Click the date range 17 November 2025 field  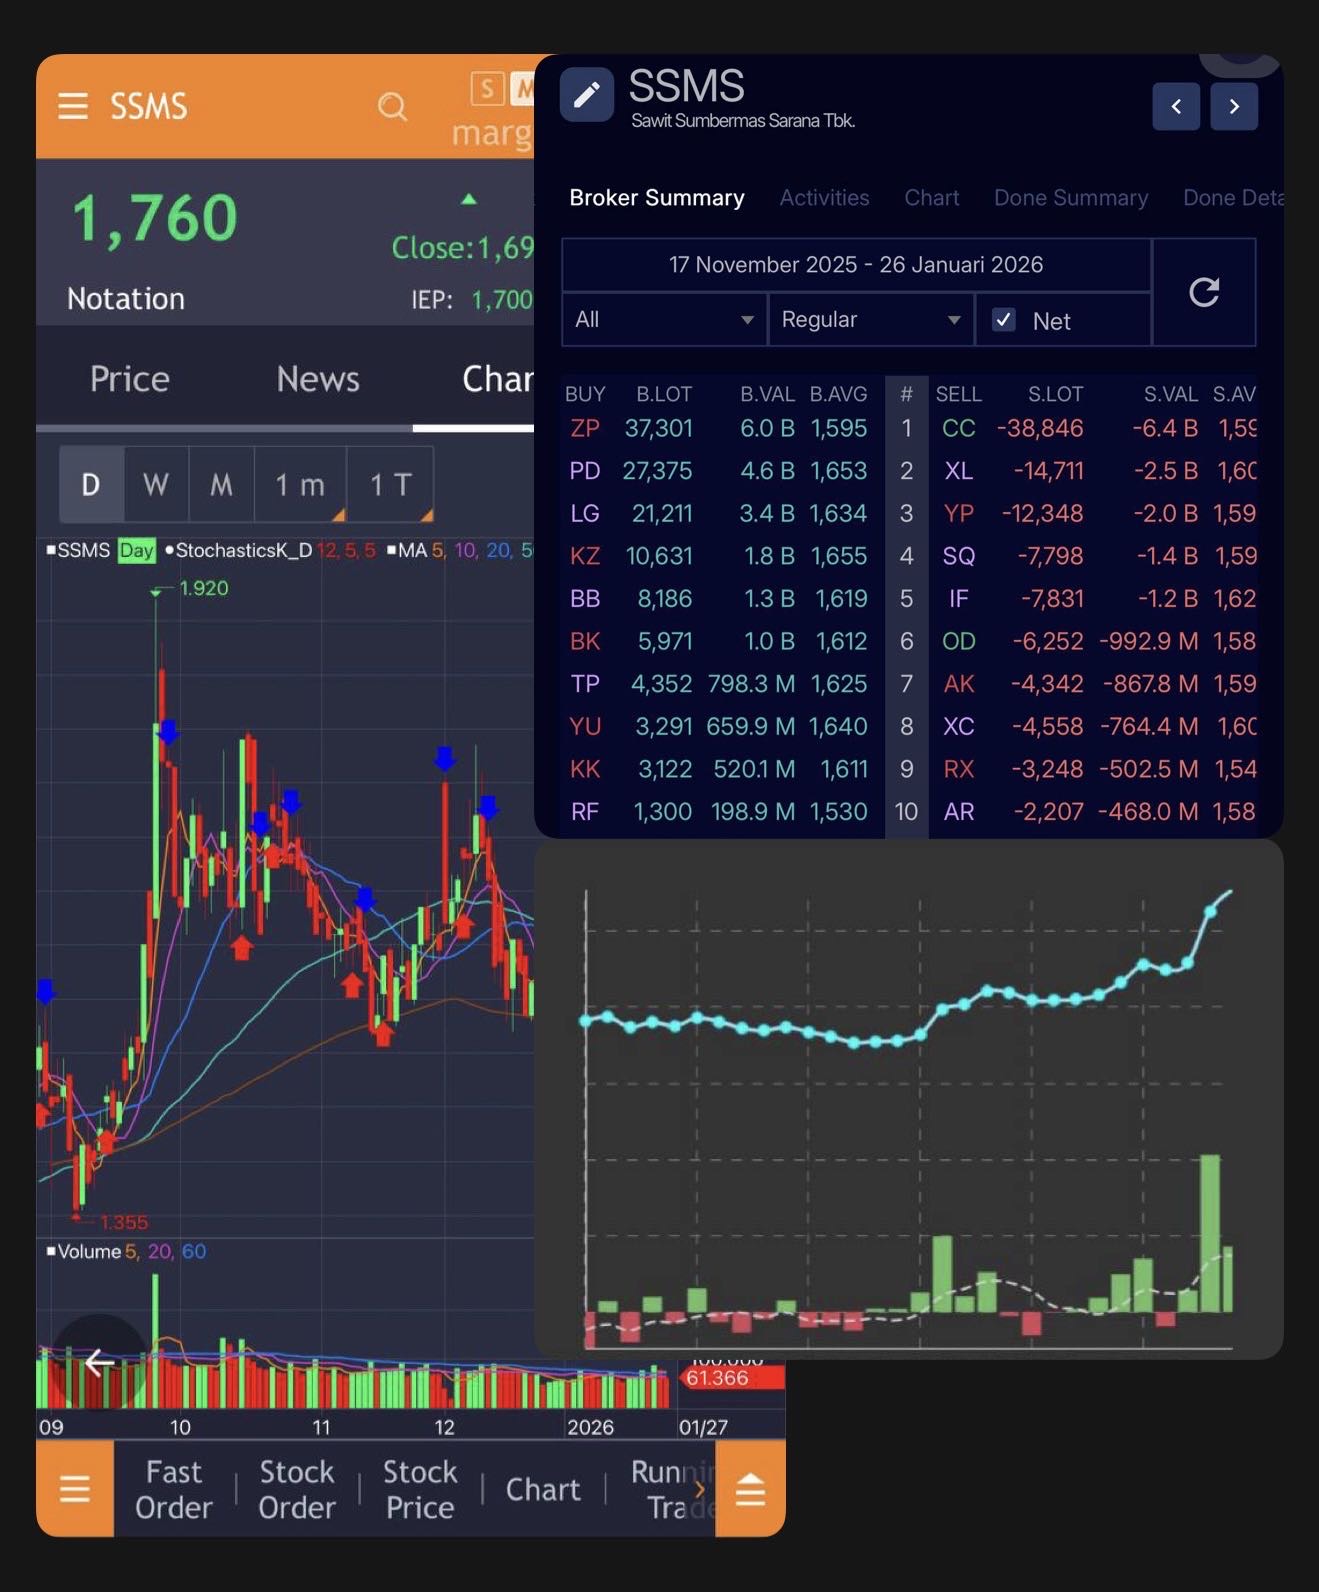pyautogui.click(x=856, y=265)
